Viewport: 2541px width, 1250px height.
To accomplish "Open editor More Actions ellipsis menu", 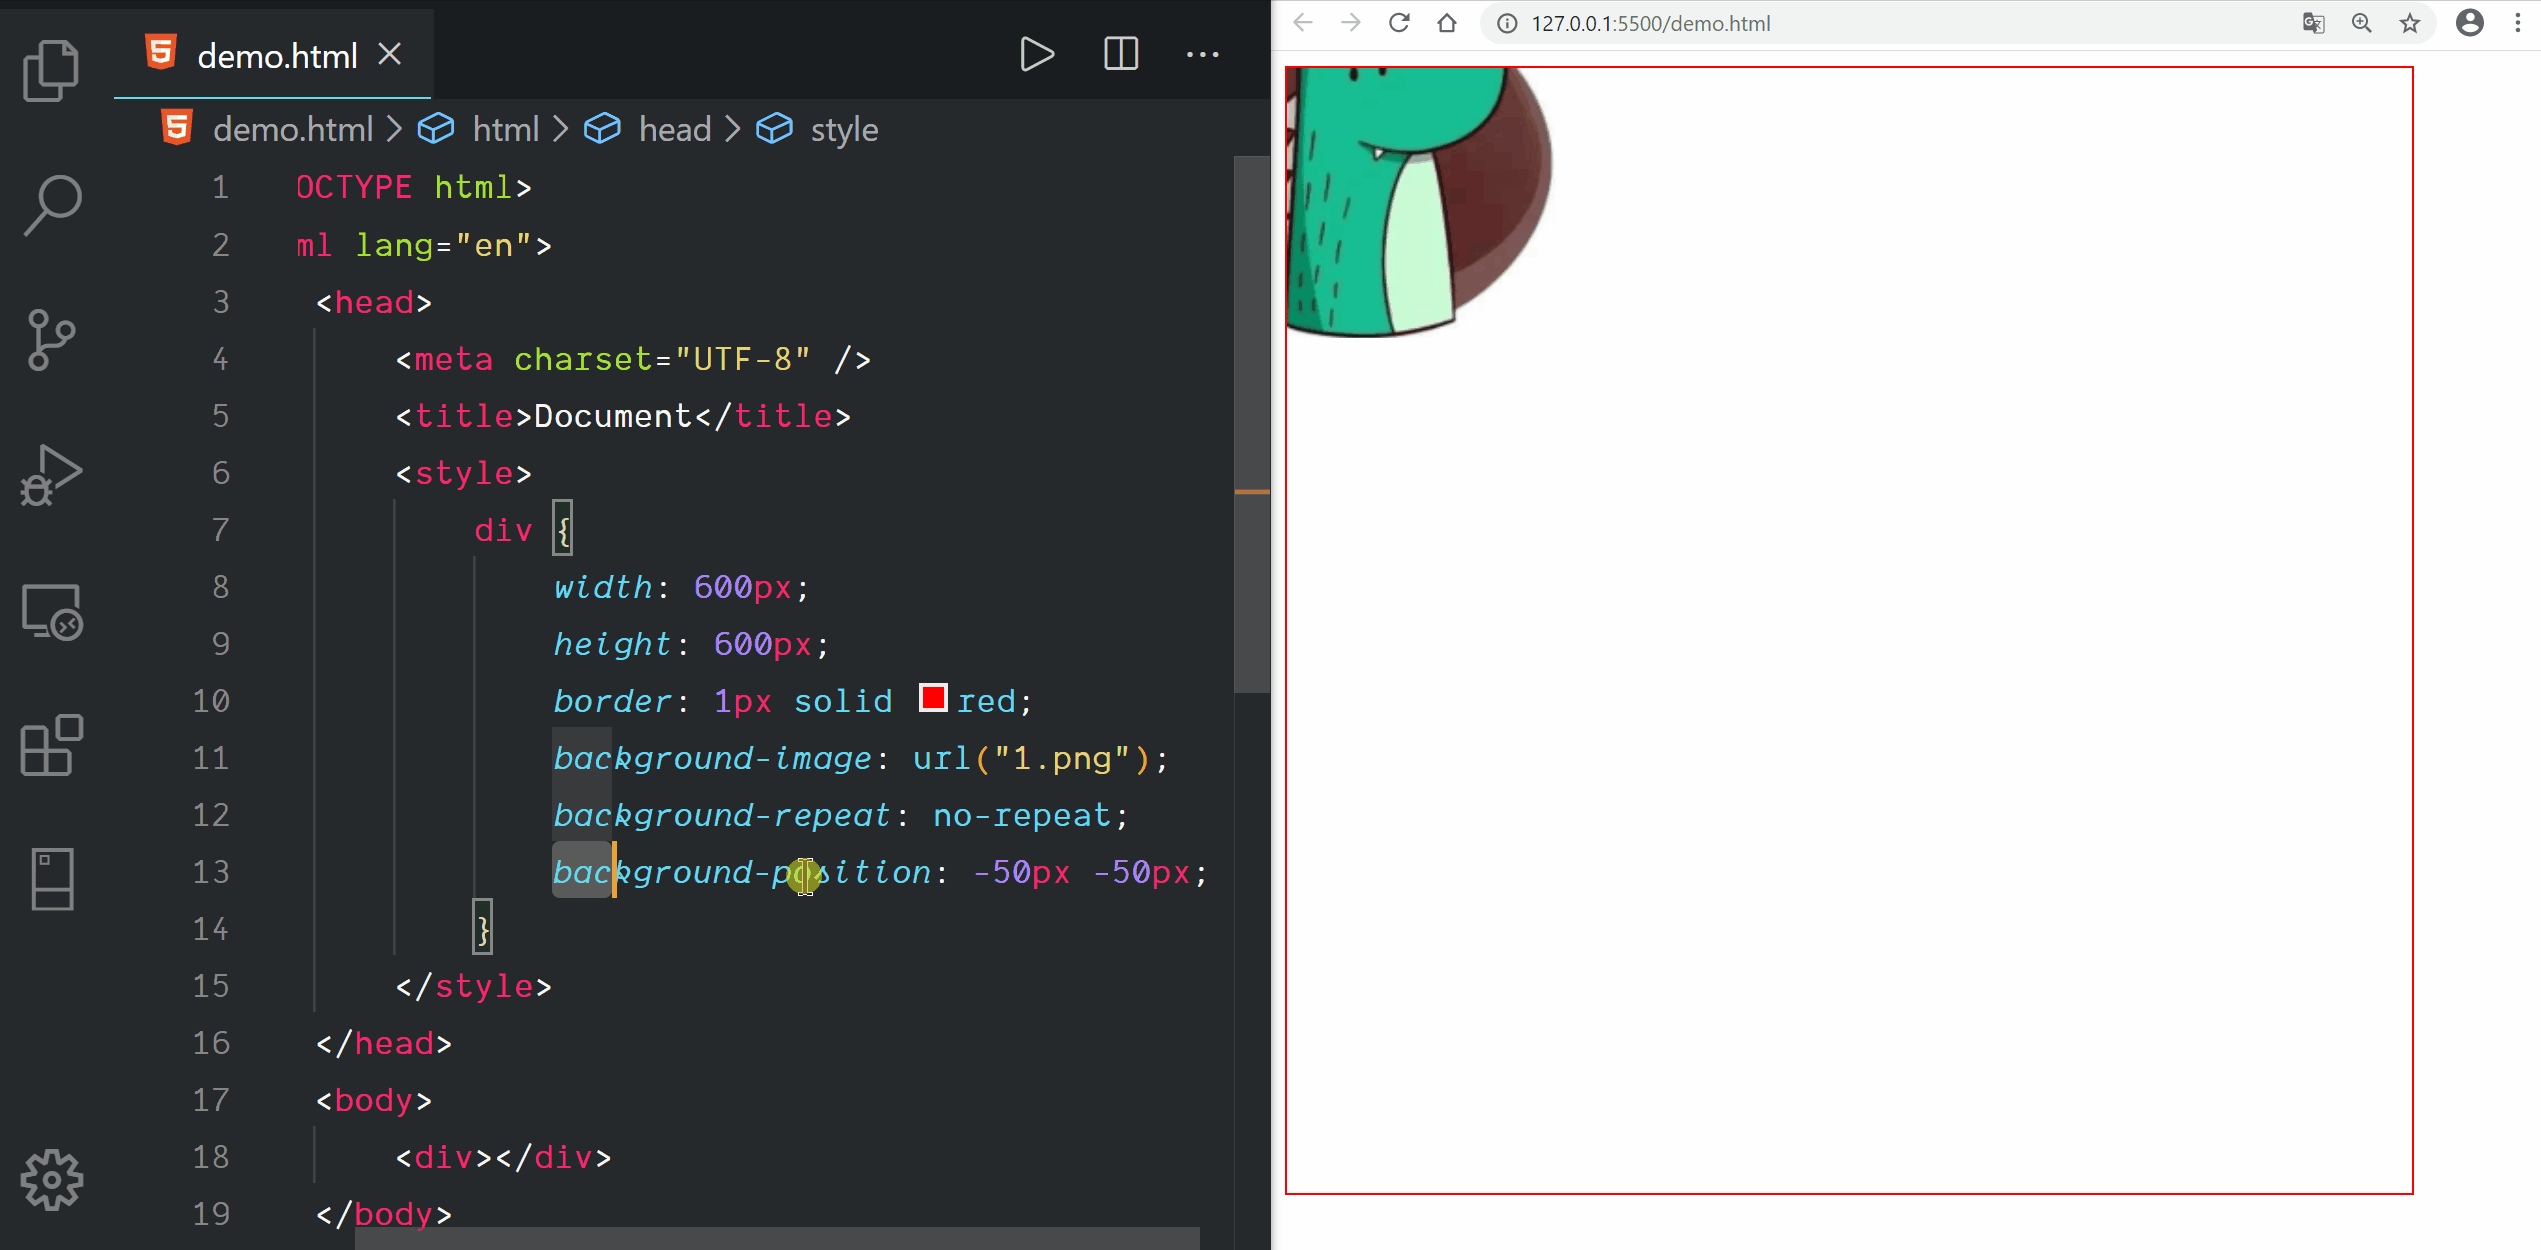I will 1202,54.
